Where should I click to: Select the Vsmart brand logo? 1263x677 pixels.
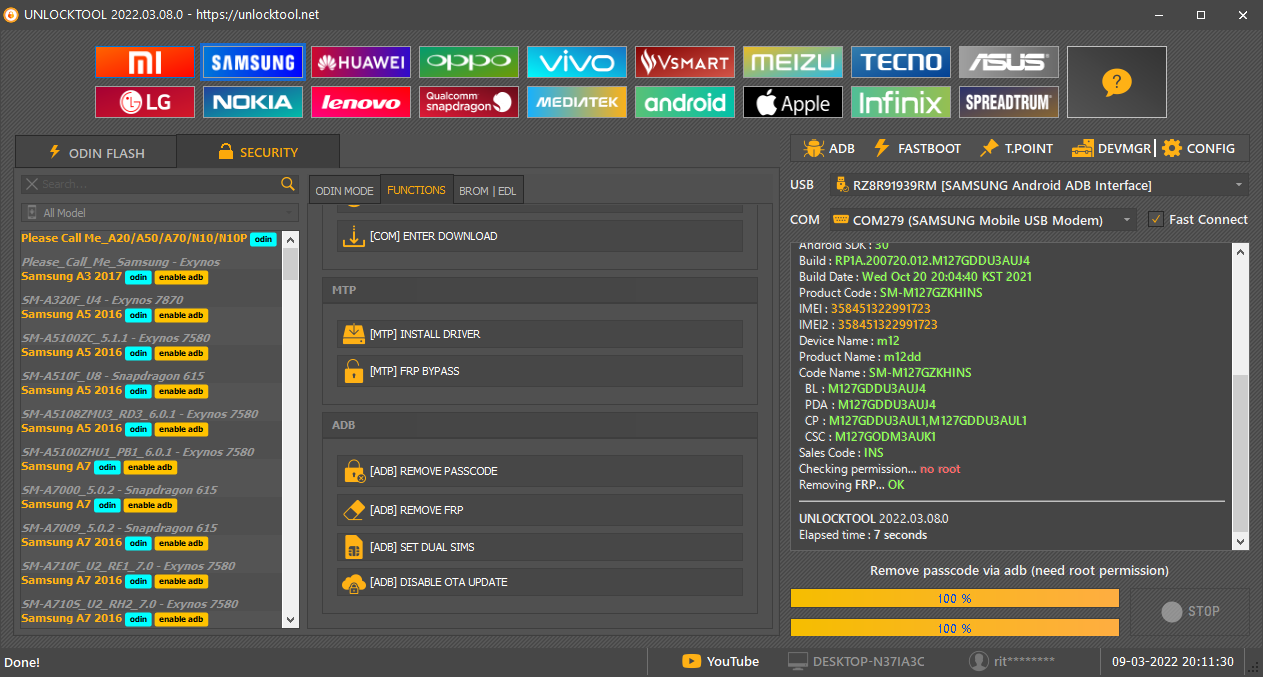point(685,62)
